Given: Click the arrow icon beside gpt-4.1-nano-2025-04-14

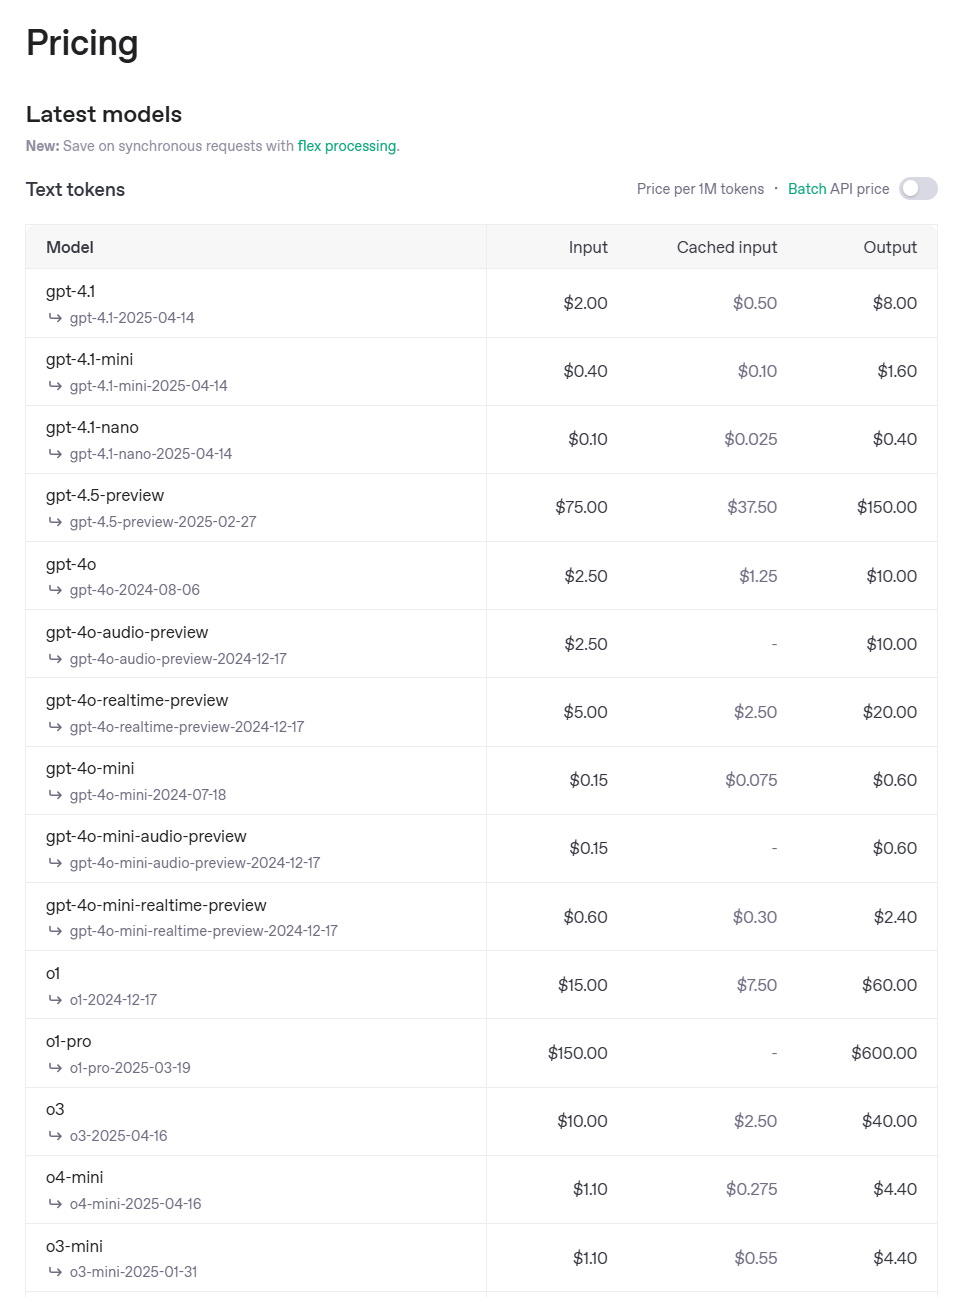Looking at the screenshot, I should click(x=56, y=454).
